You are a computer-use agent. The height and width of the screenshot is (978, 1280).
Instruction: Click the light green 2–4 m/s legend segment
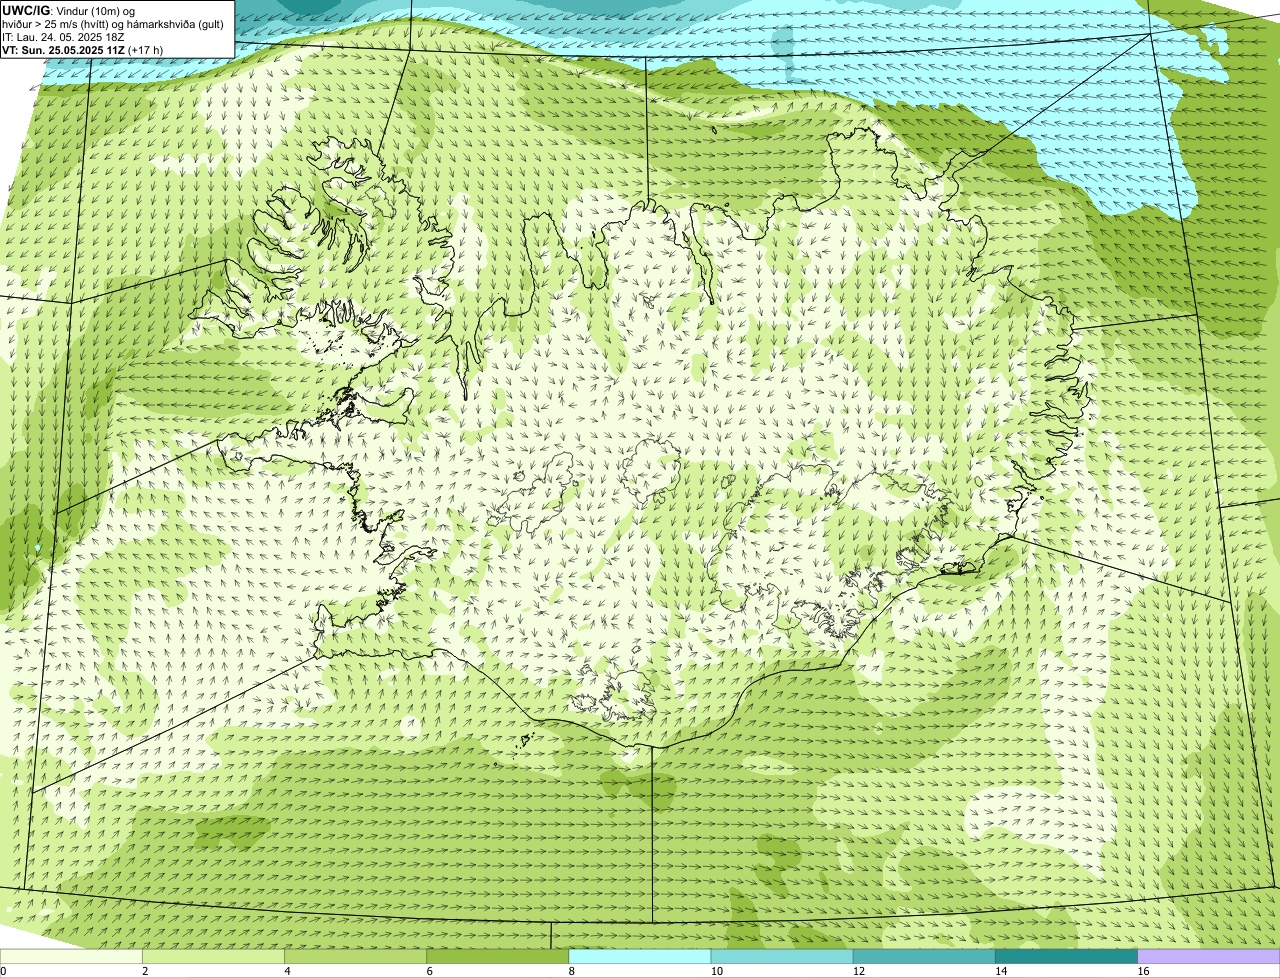coord(213,957)
